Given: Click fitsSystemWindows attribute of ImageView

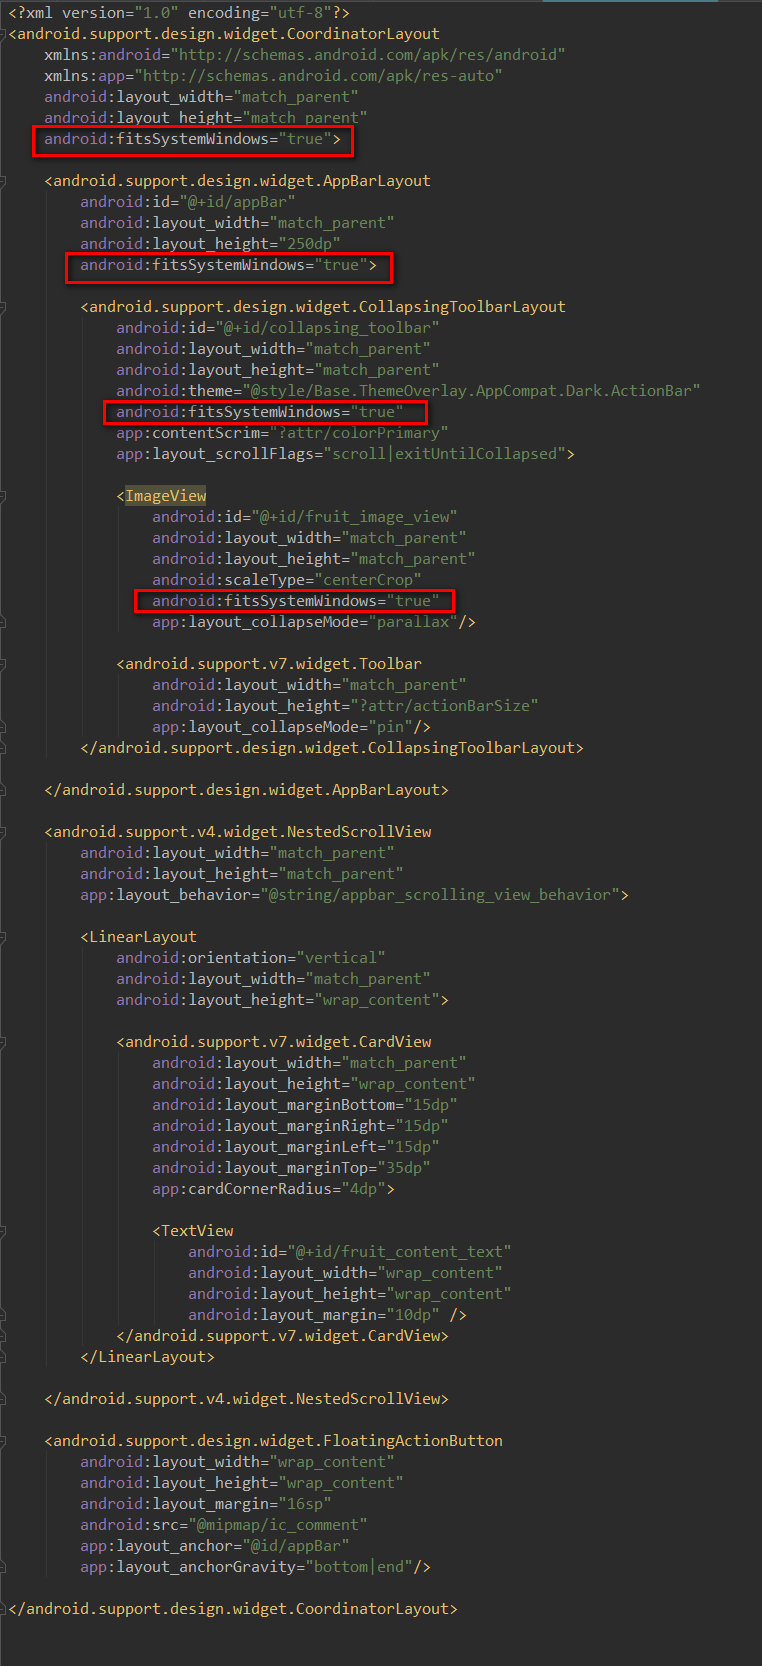Looking at the screenshot, I should [296, 601].
